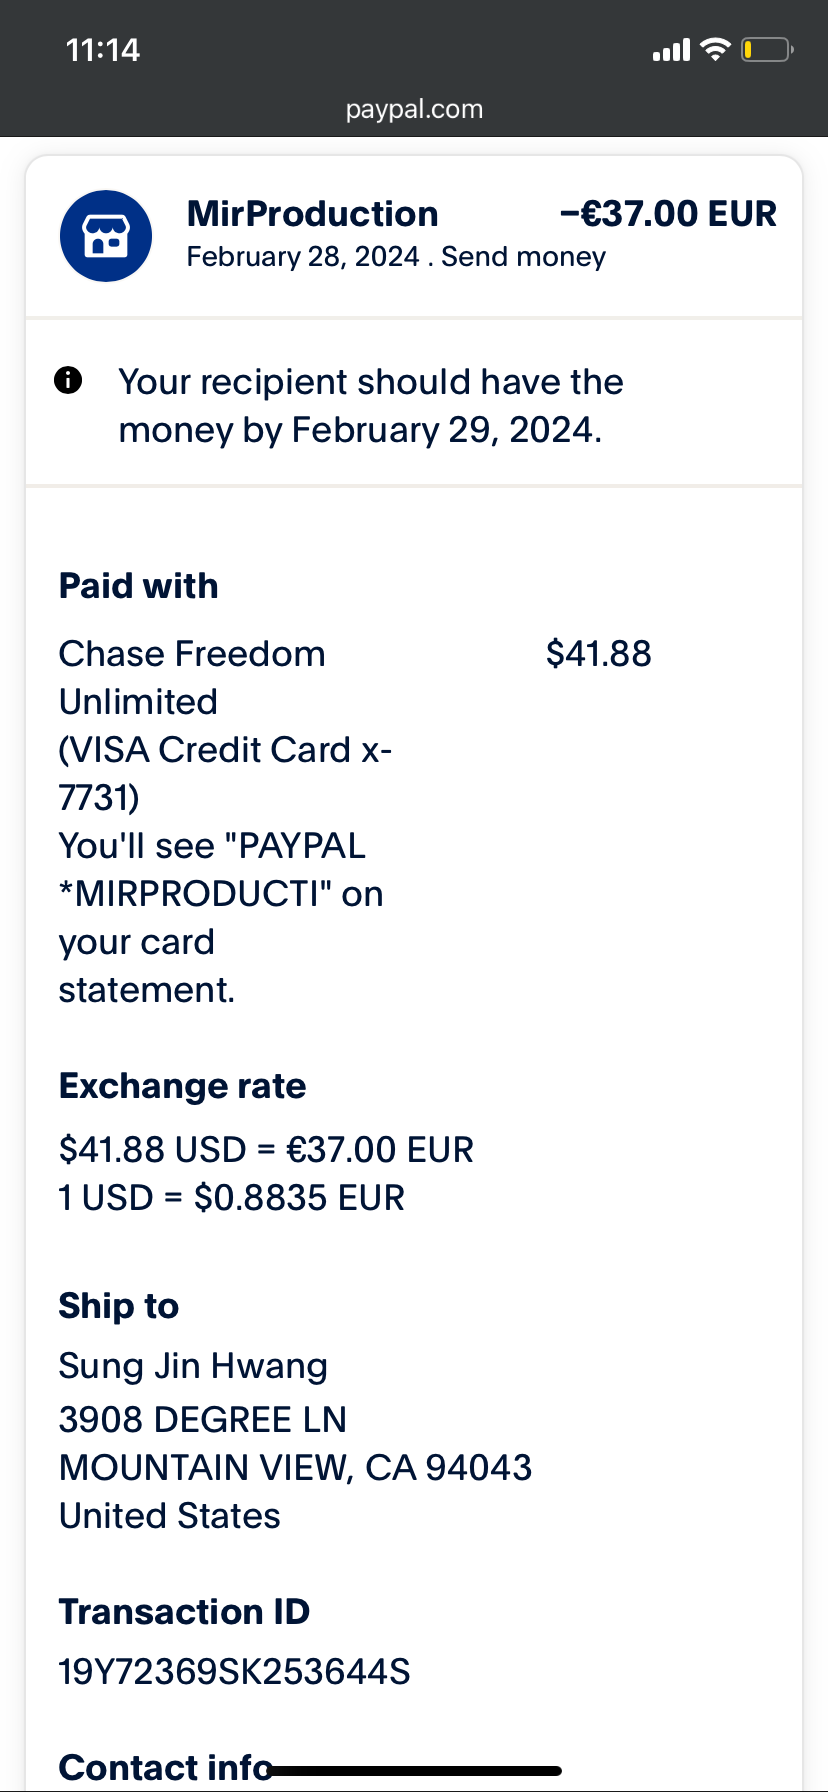Tap the Exchange rate heading
Image resolution: width=828 pixels, height=1792 pixels.
click(182, 1086)
